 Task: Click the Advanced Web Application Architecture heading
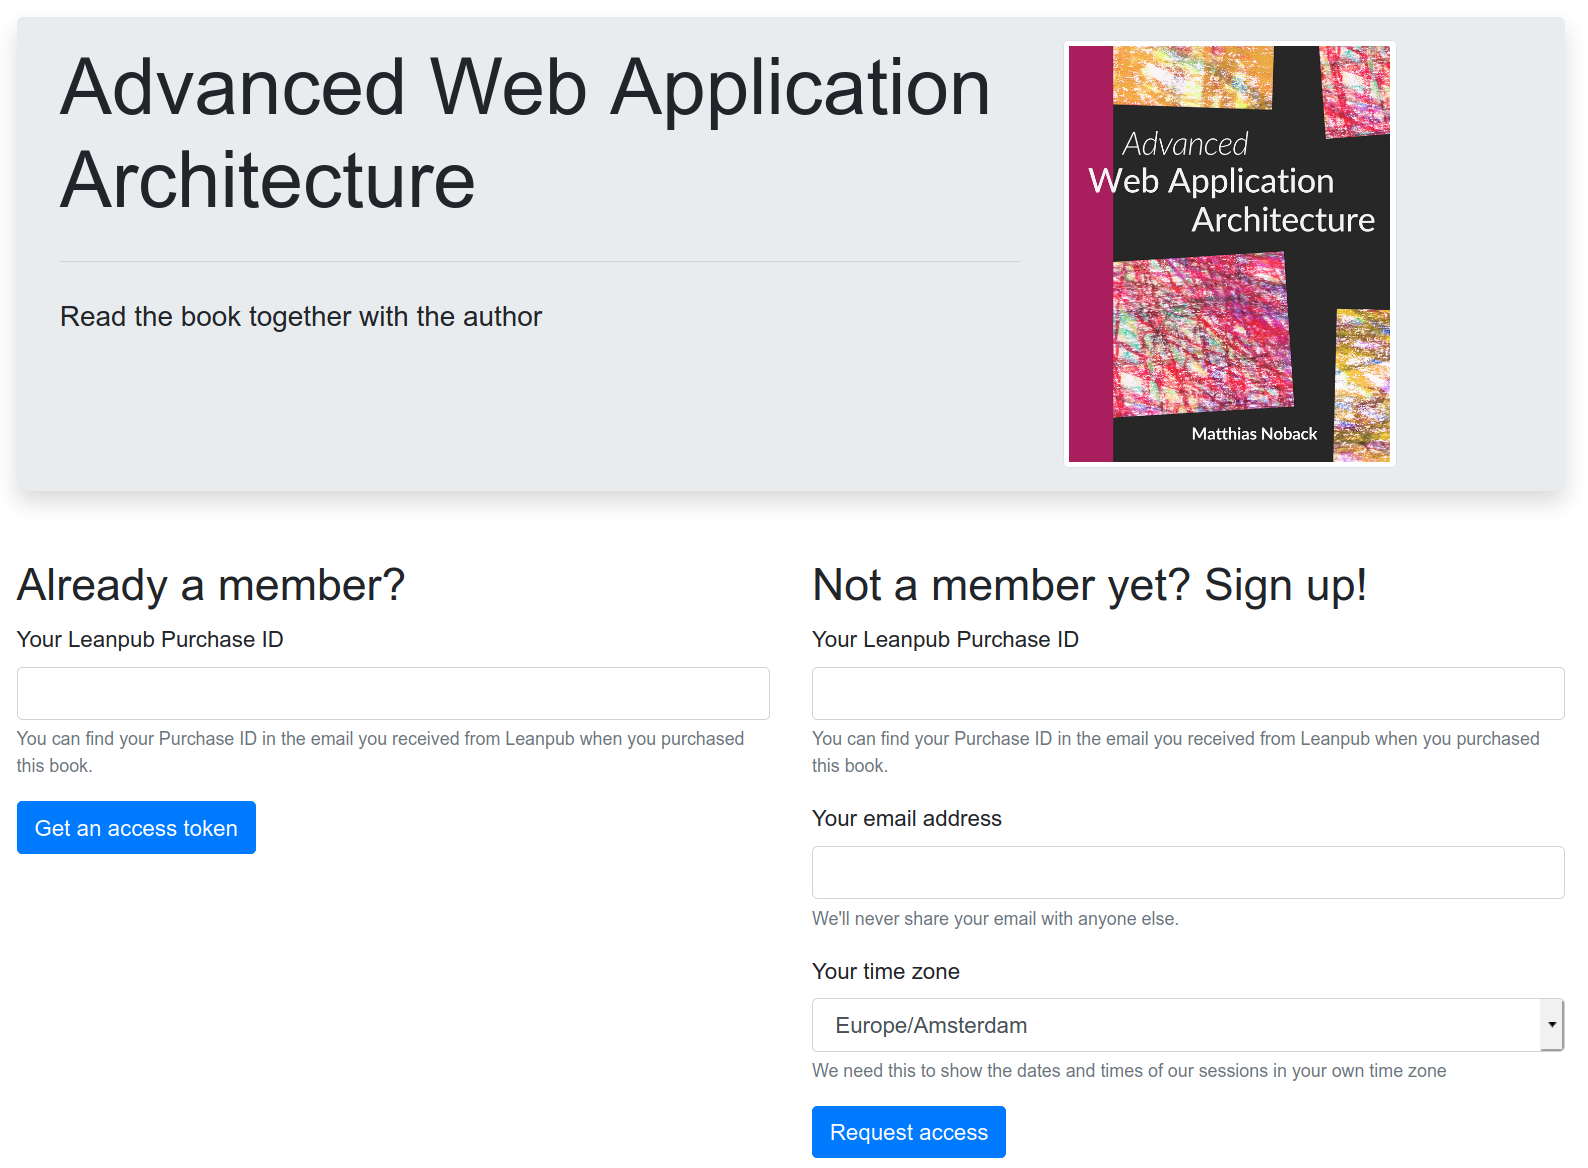pyautogui.click(x=525, y=133)
